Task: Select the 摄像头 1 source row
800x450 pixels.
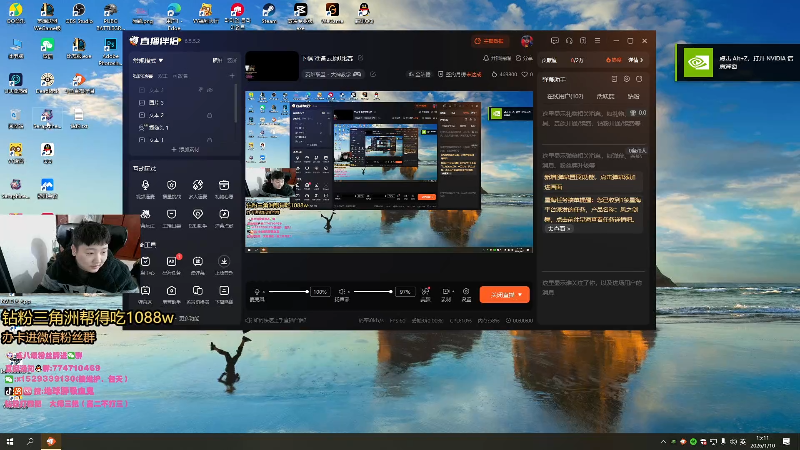Action: [x=184, y=128]
